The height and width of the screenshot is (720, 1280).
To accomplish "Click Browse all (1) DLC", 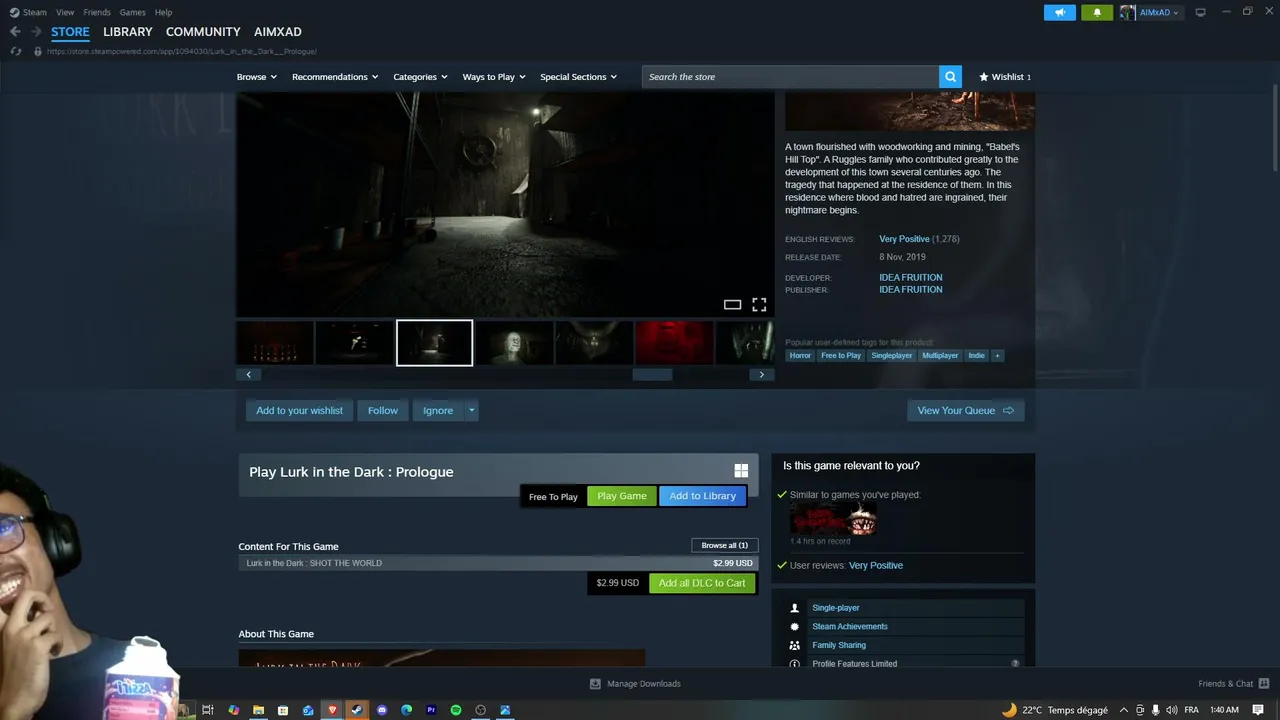I will [x=725, y=545].
